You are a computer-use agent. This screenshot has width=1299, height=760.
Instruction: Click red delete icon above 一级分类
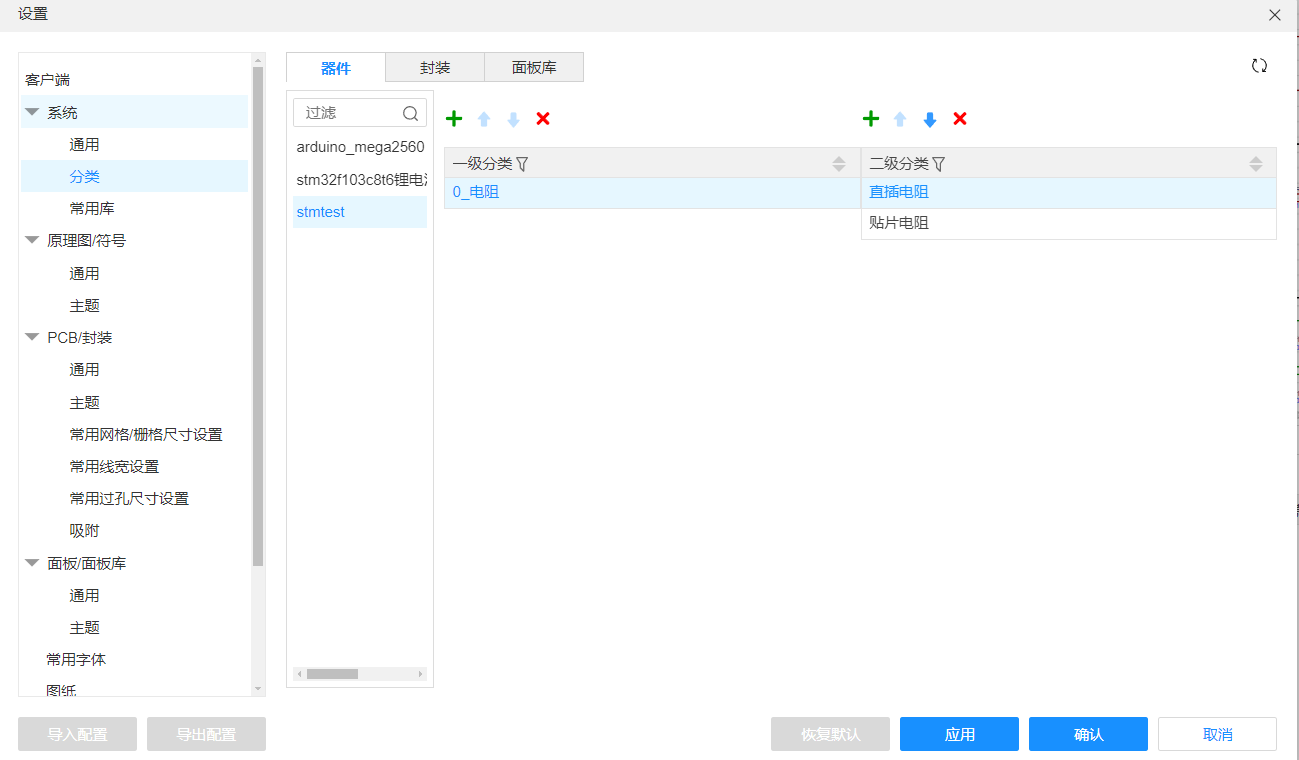(543, 119)
